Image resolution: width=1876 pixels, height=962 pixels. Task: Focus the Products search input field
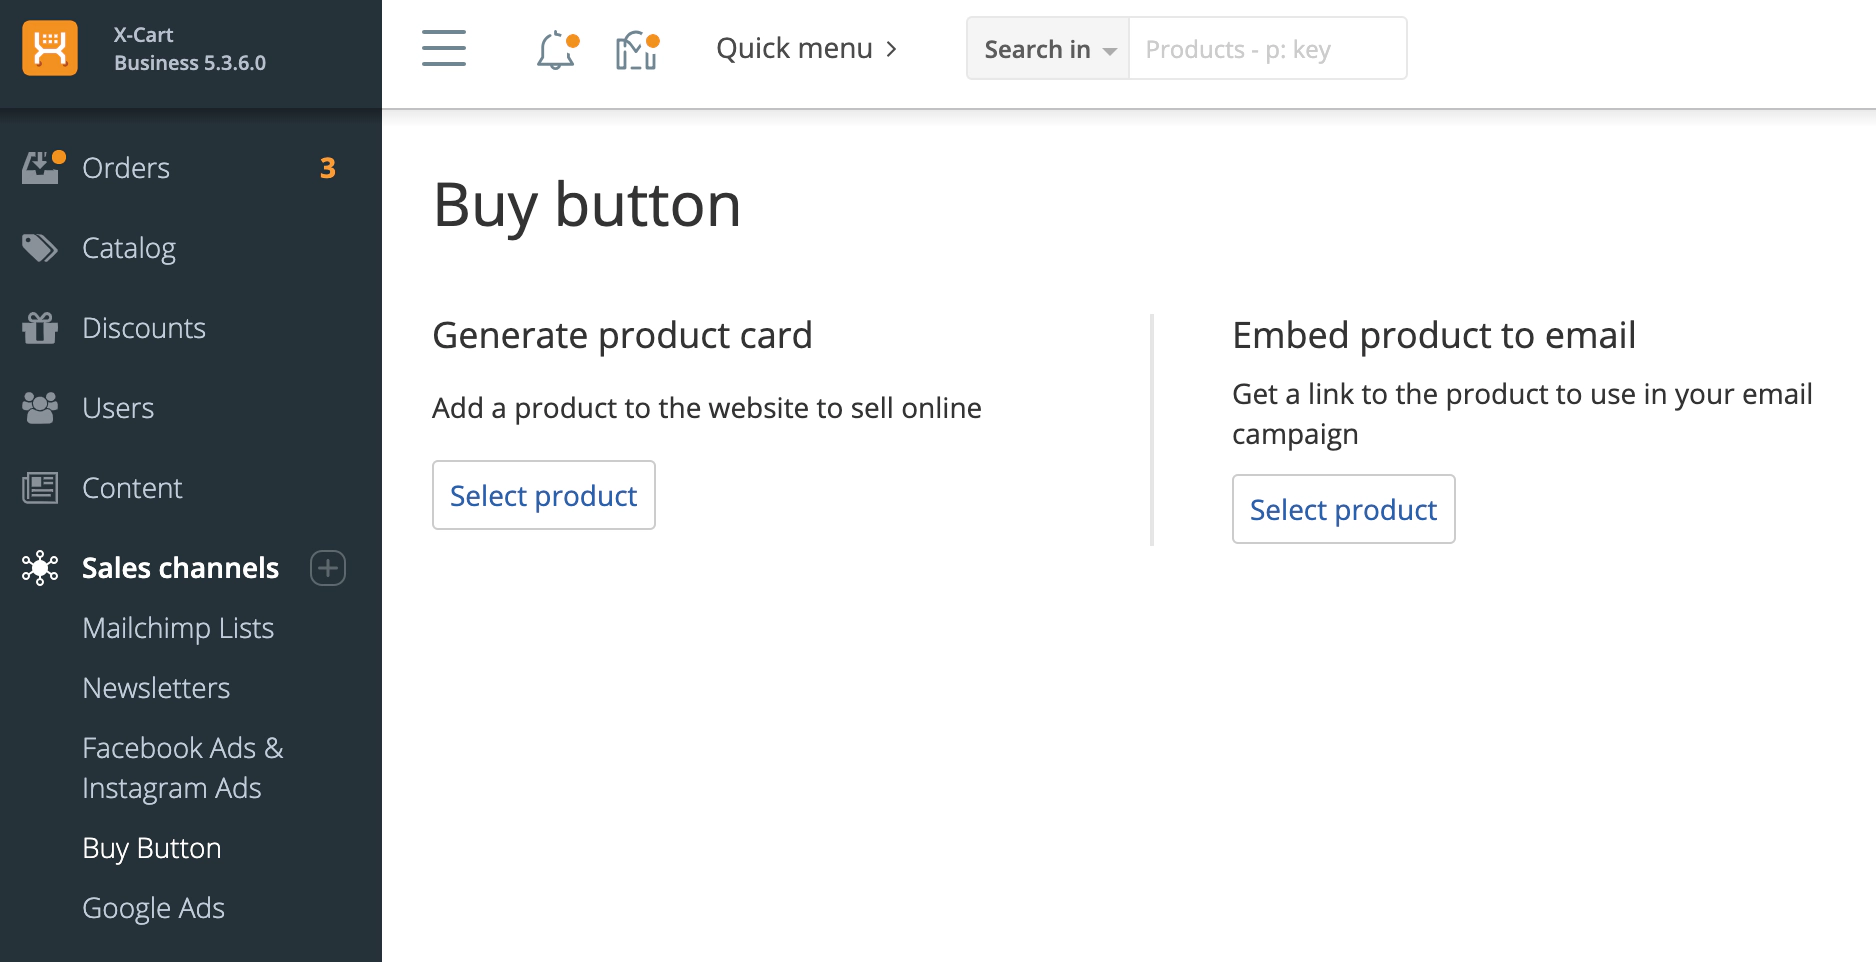click(x=1267, y=49)
